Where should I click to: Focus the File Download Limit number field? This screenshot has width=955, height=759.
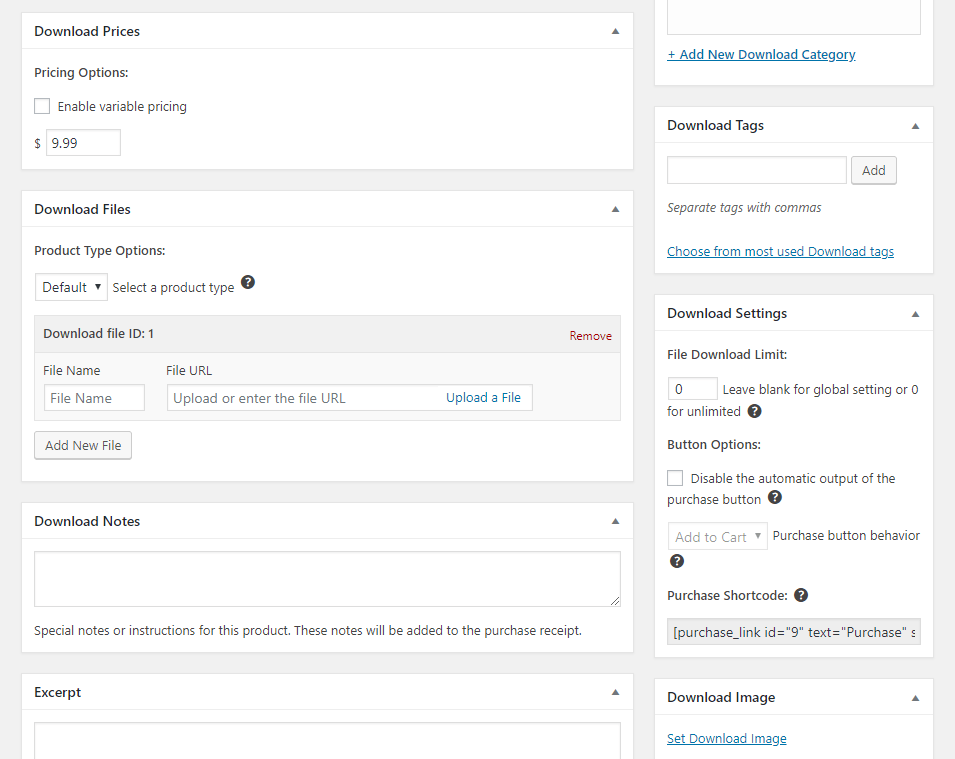point(692,389)
